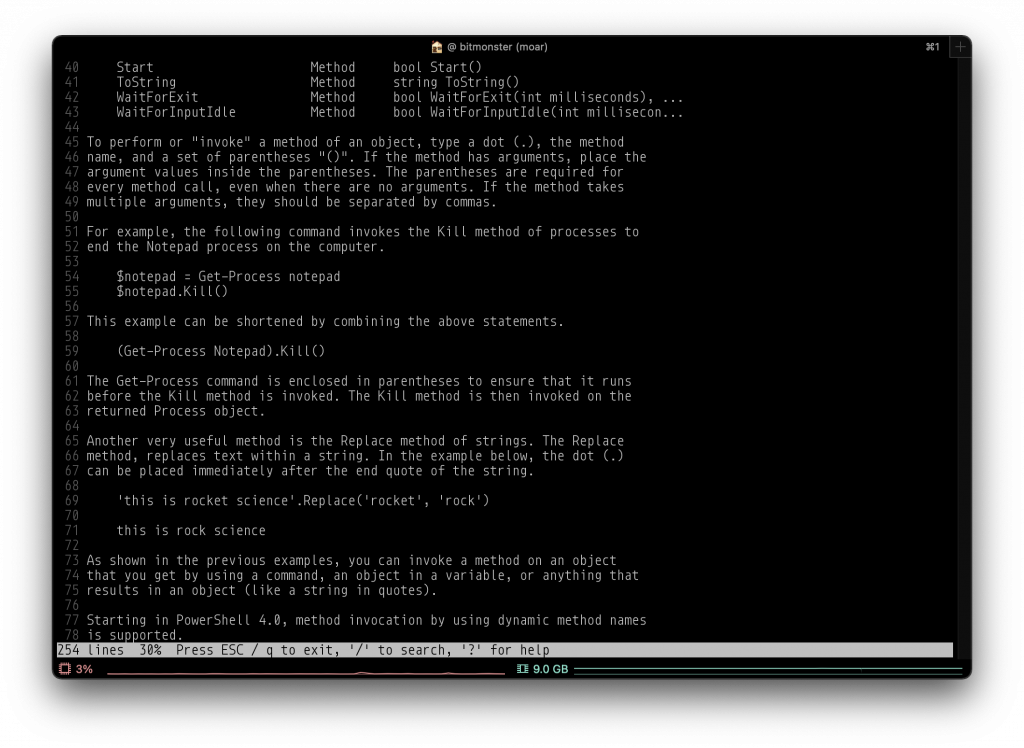Click 'returned Process object.' on line 63
This screenshot has width=1024, height=748.
pos(176,411)
